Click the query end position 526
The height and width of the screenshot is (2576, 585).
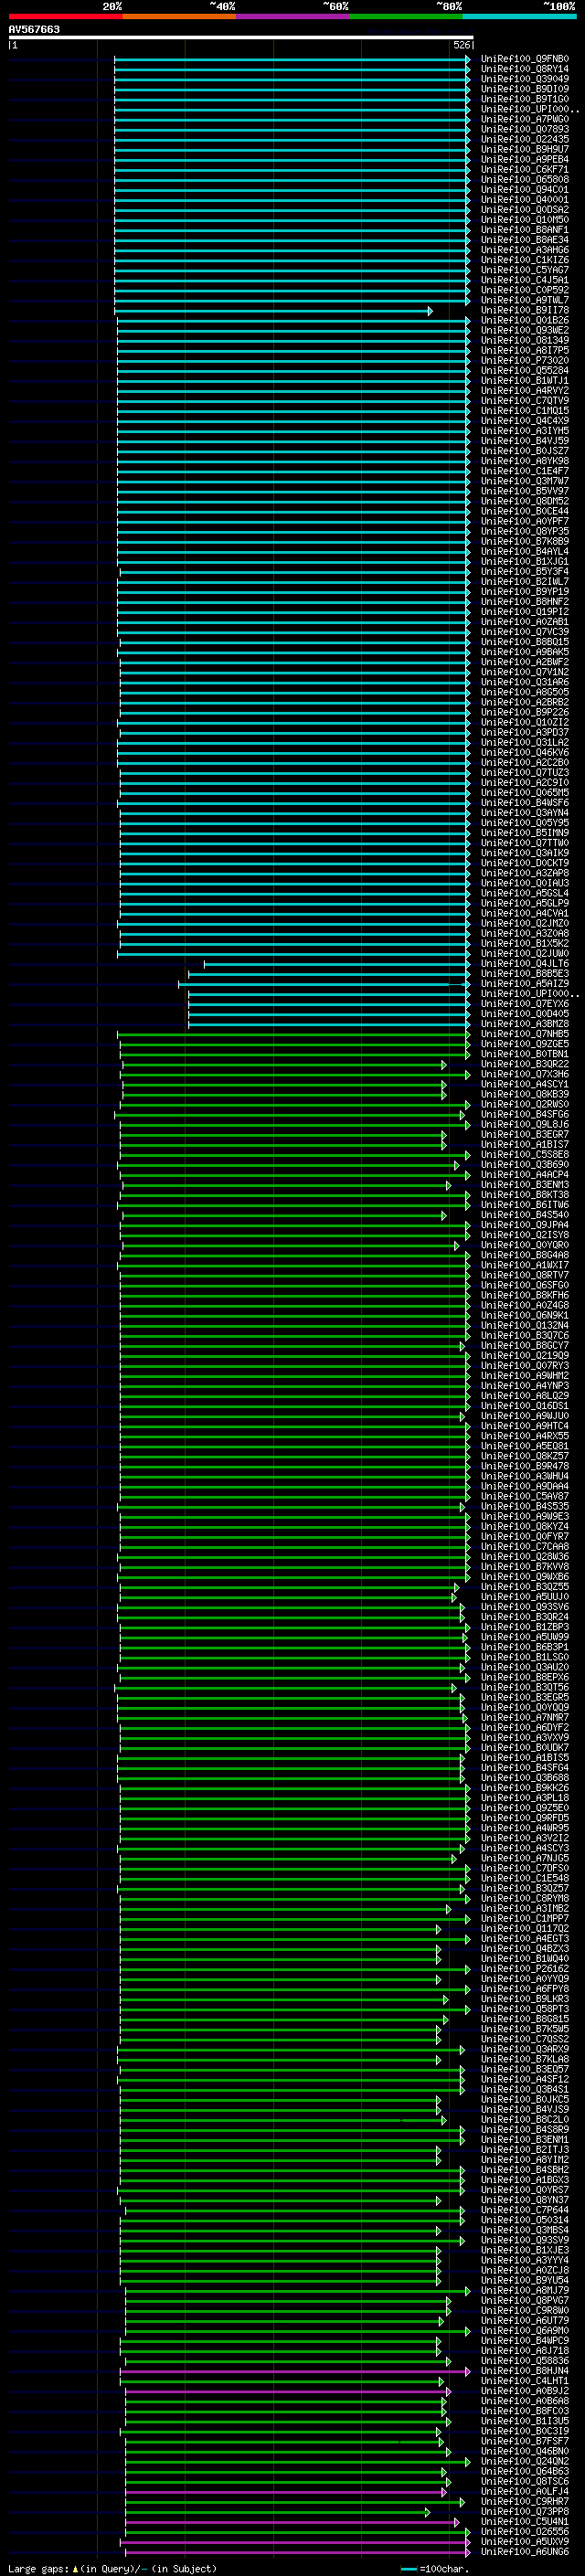(x=462, y=45)
